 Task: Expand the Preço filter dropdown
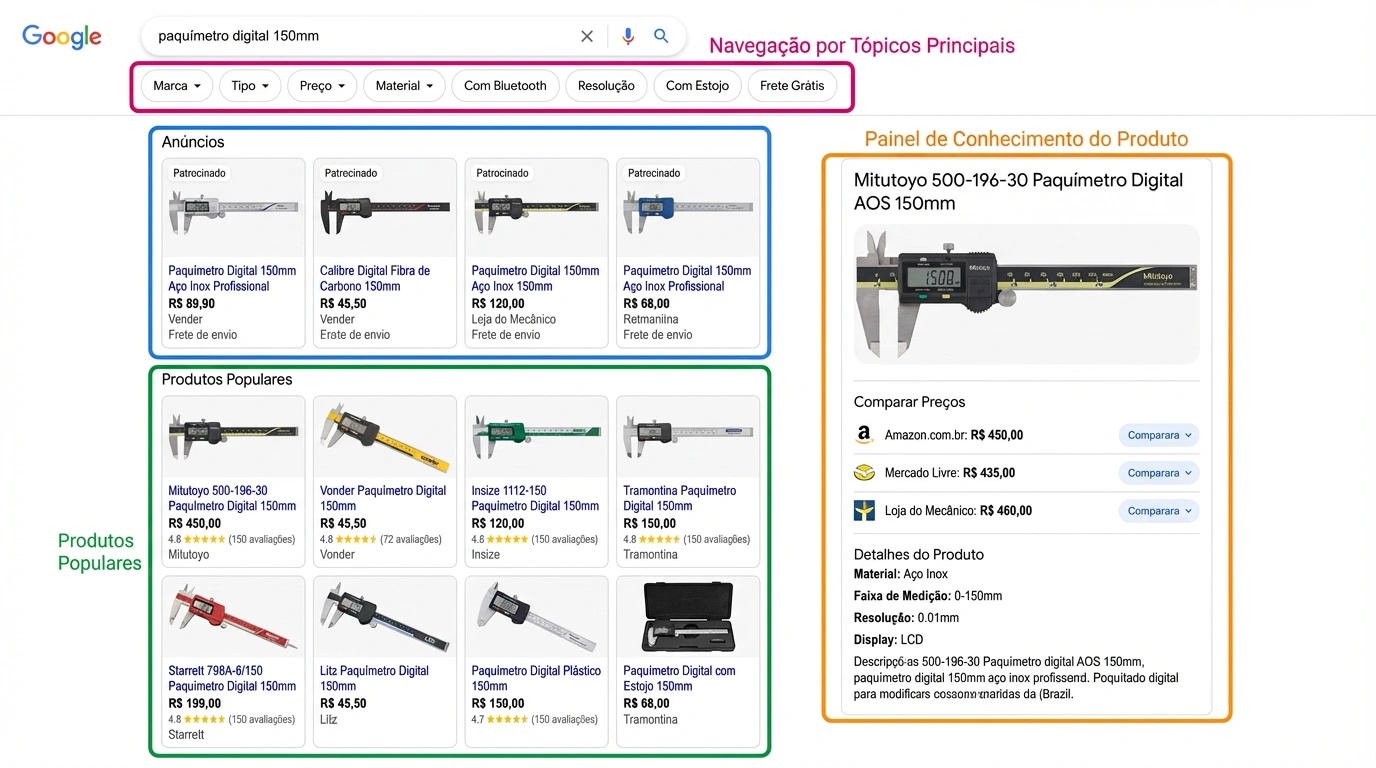coord(322,86)
